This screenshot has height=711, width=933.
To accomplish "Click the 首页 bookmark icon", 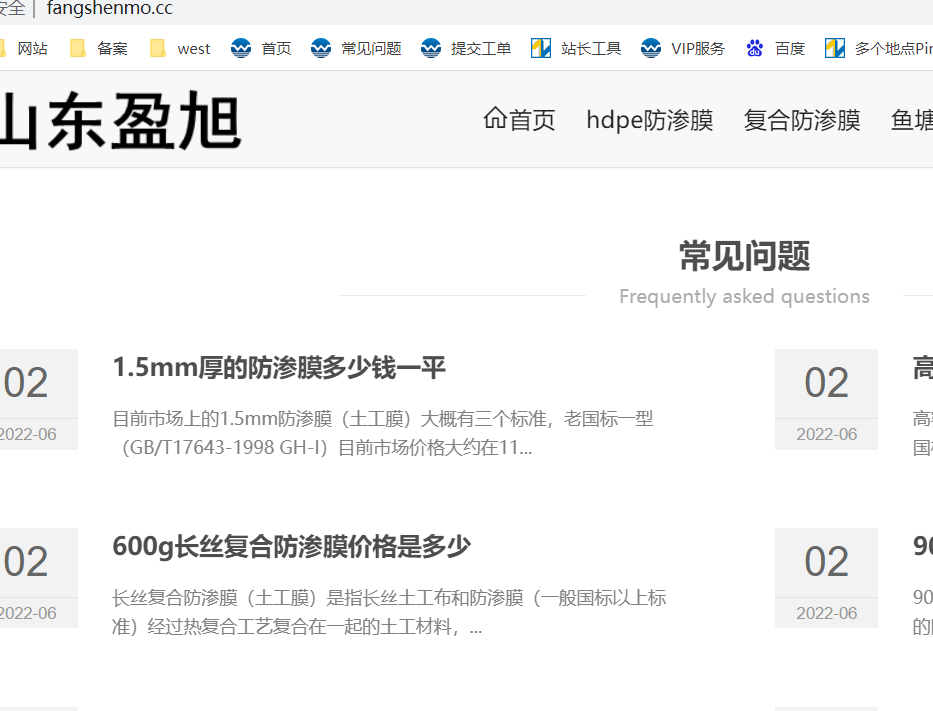I will pos(241,48).
